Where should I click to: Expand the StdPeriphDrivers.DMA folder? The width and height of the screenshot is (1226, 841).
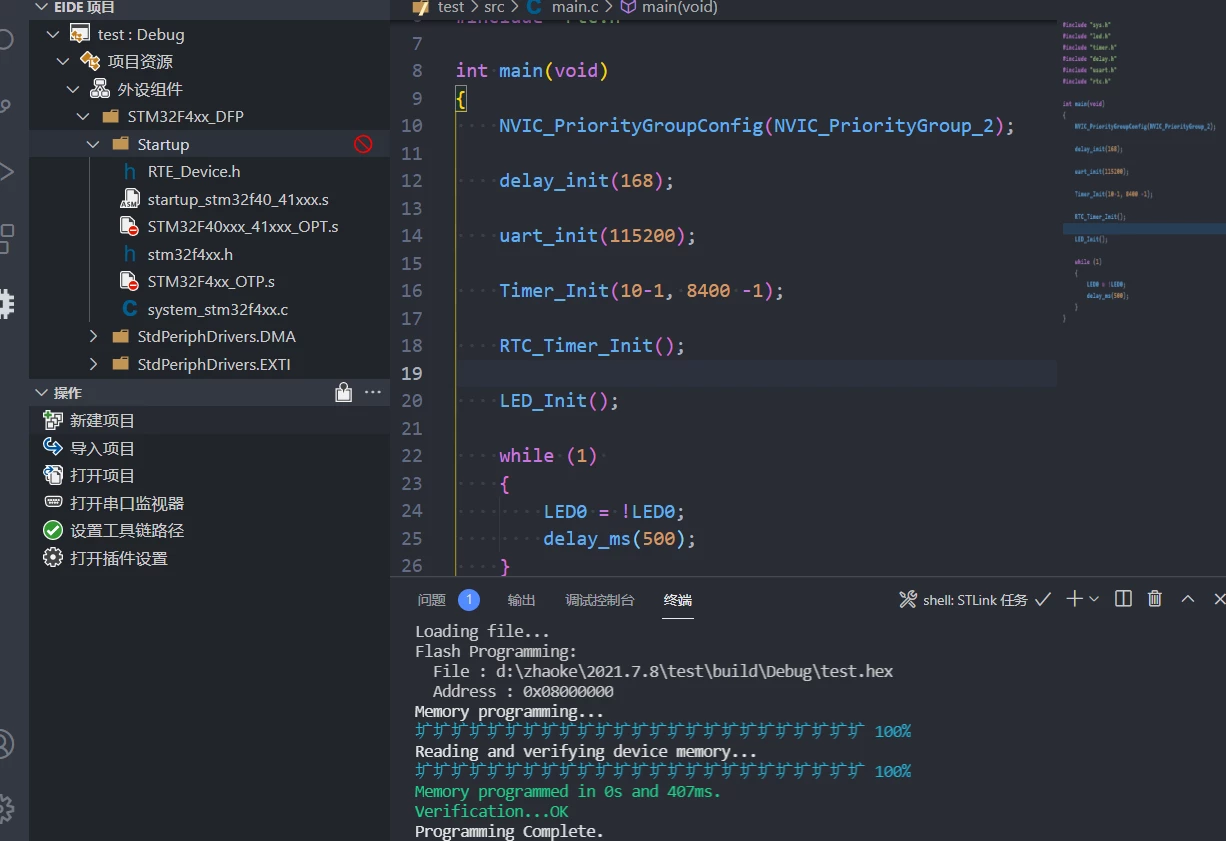pos(93,336)
